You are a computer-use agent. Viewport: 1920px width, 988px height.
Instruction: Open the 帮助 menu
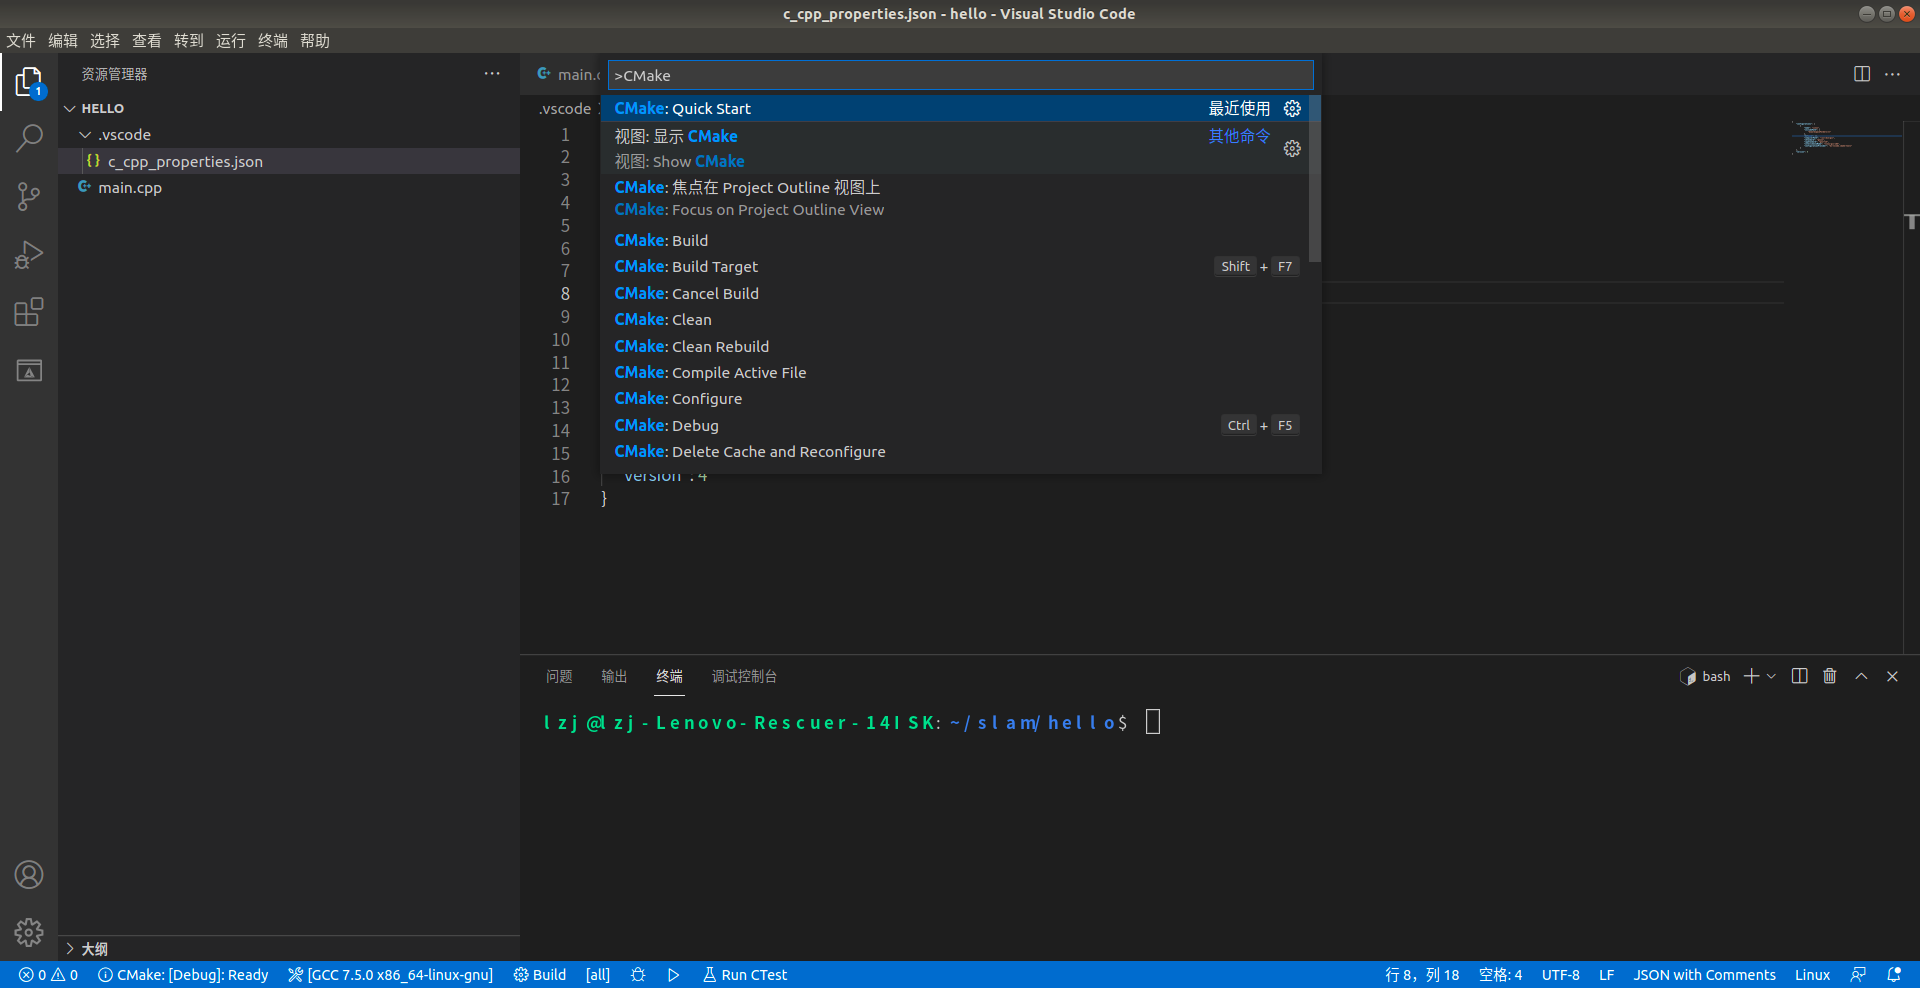pyautogui.click(x=315, y=40)
